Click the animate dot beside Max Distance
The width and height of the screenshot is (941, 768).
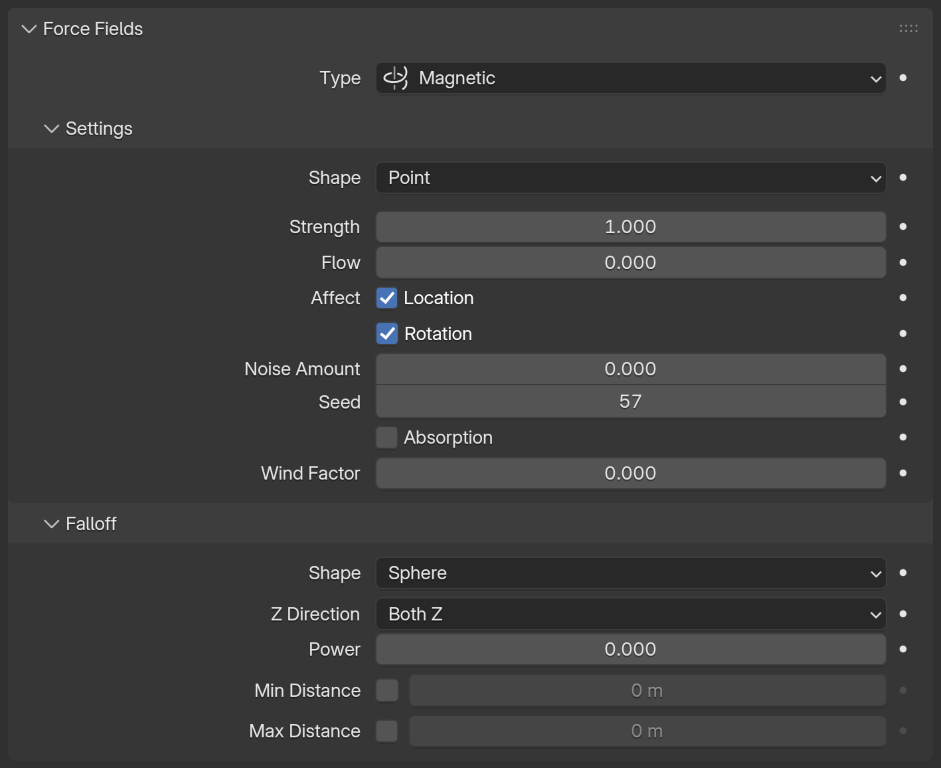(903, 731)
